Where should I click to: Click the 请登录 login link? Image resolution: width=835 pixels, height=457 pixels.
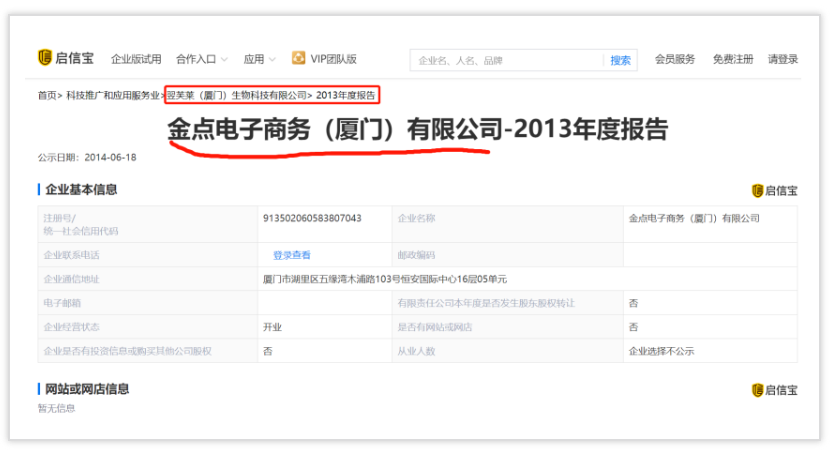783,59
